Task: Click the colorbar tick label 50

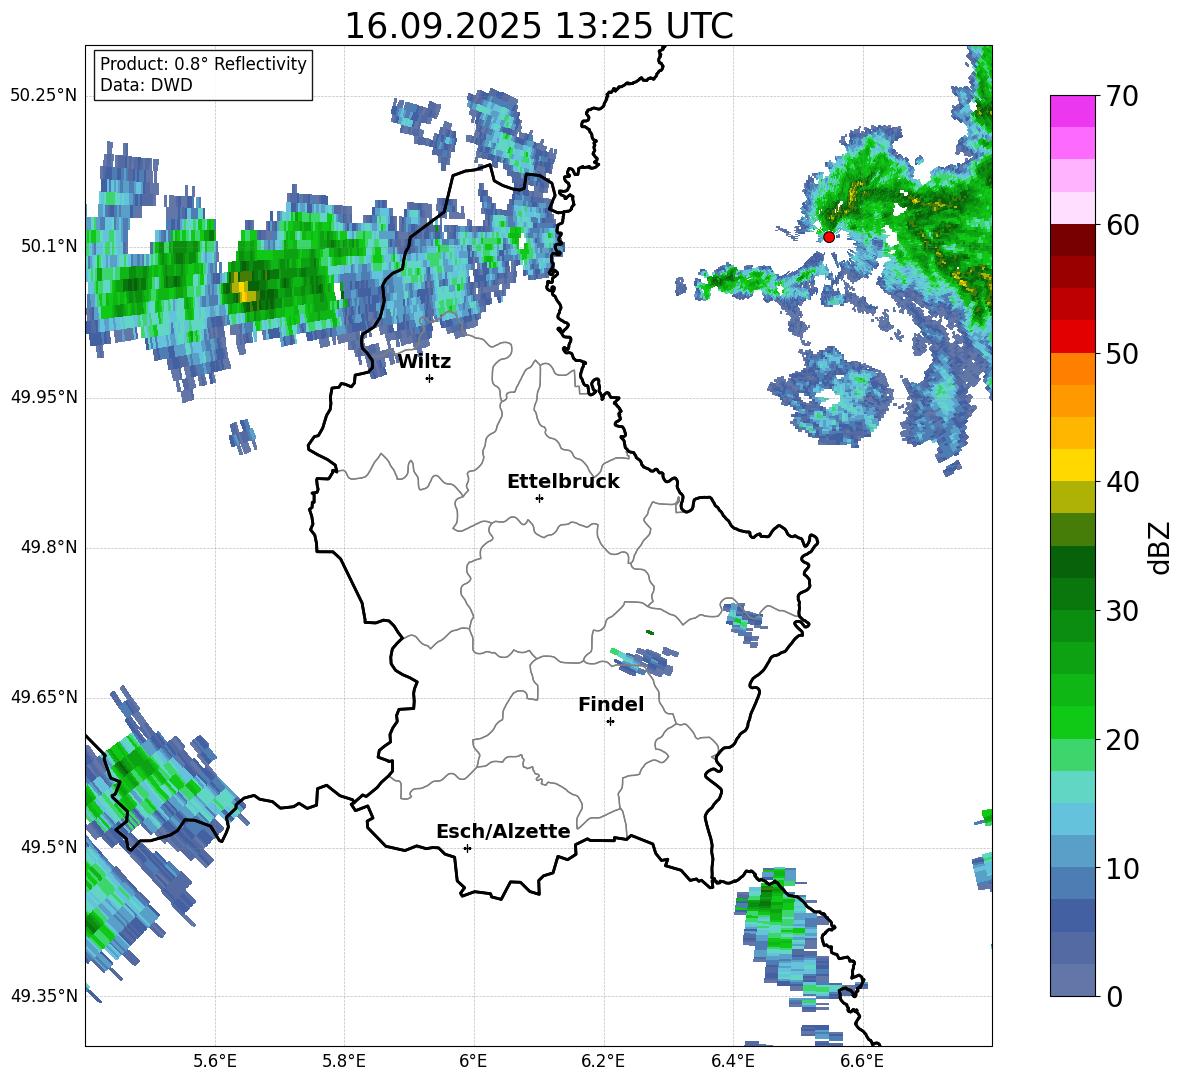Action: tap(1122, 354)
